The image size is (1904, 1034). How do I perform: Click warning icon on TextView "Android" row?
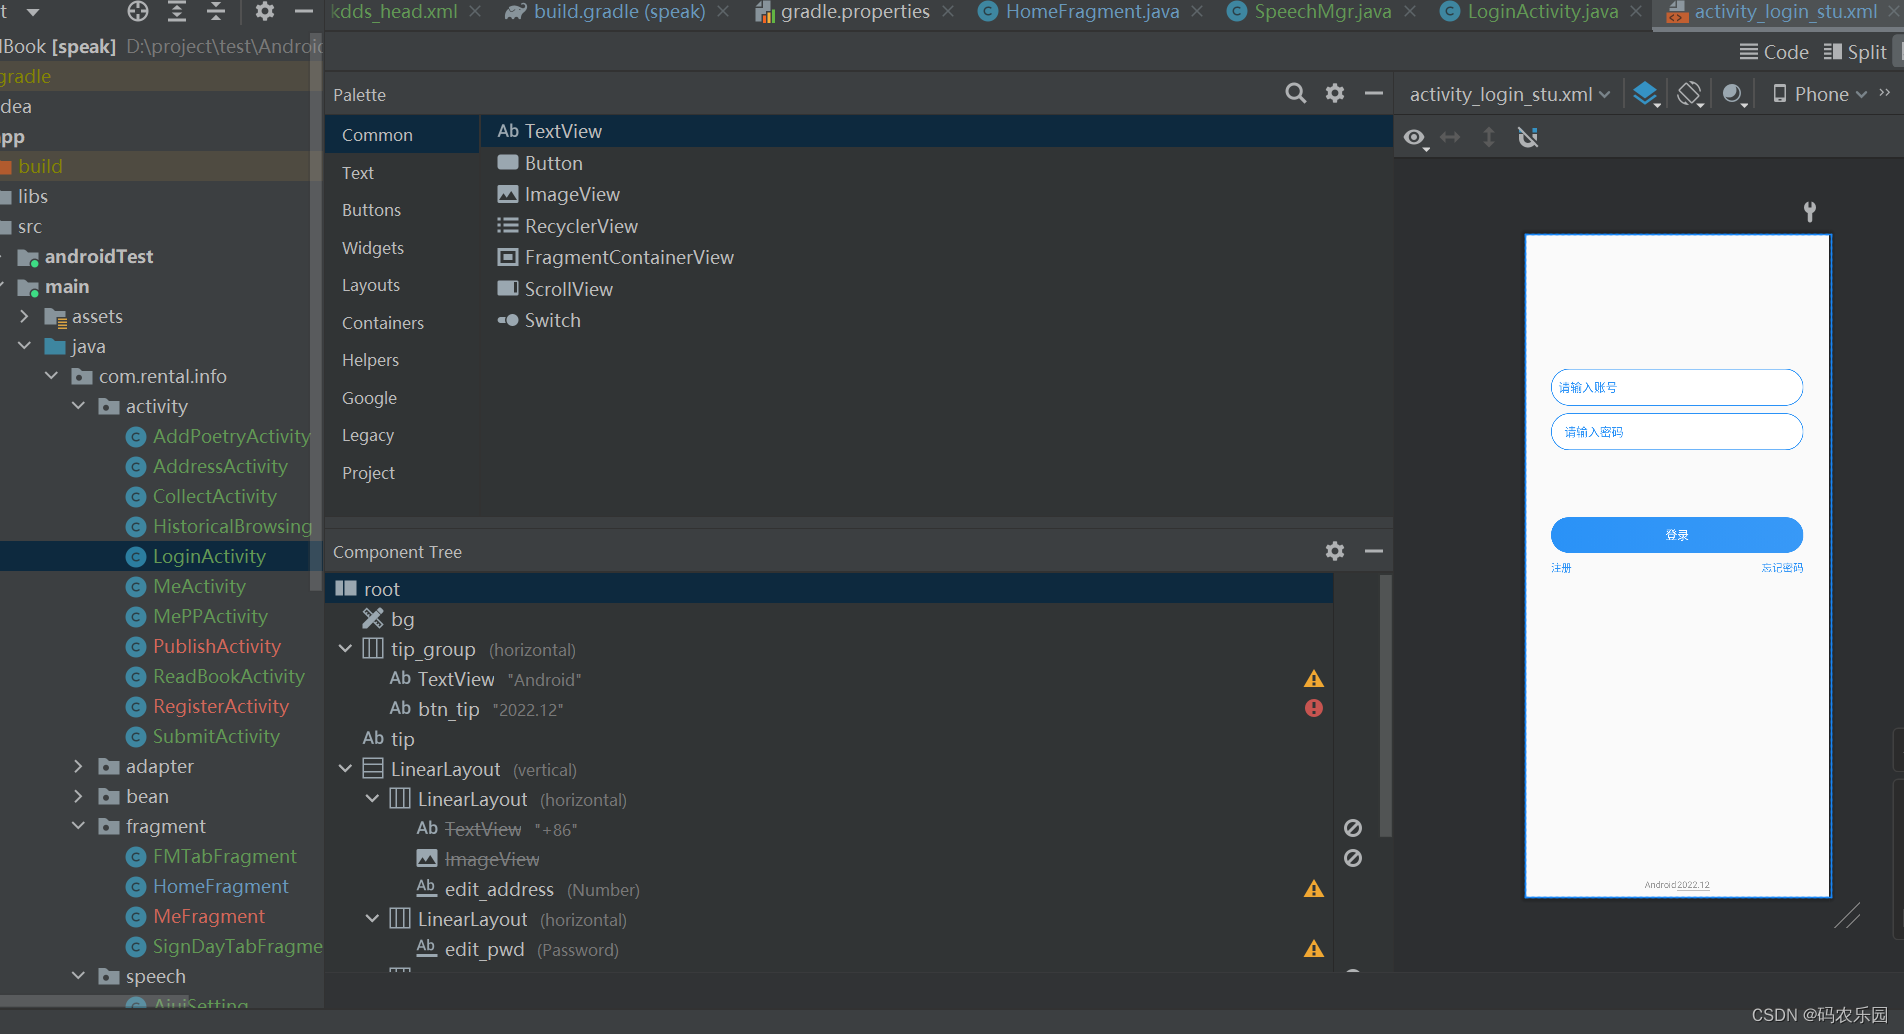tap(1314, 679)
